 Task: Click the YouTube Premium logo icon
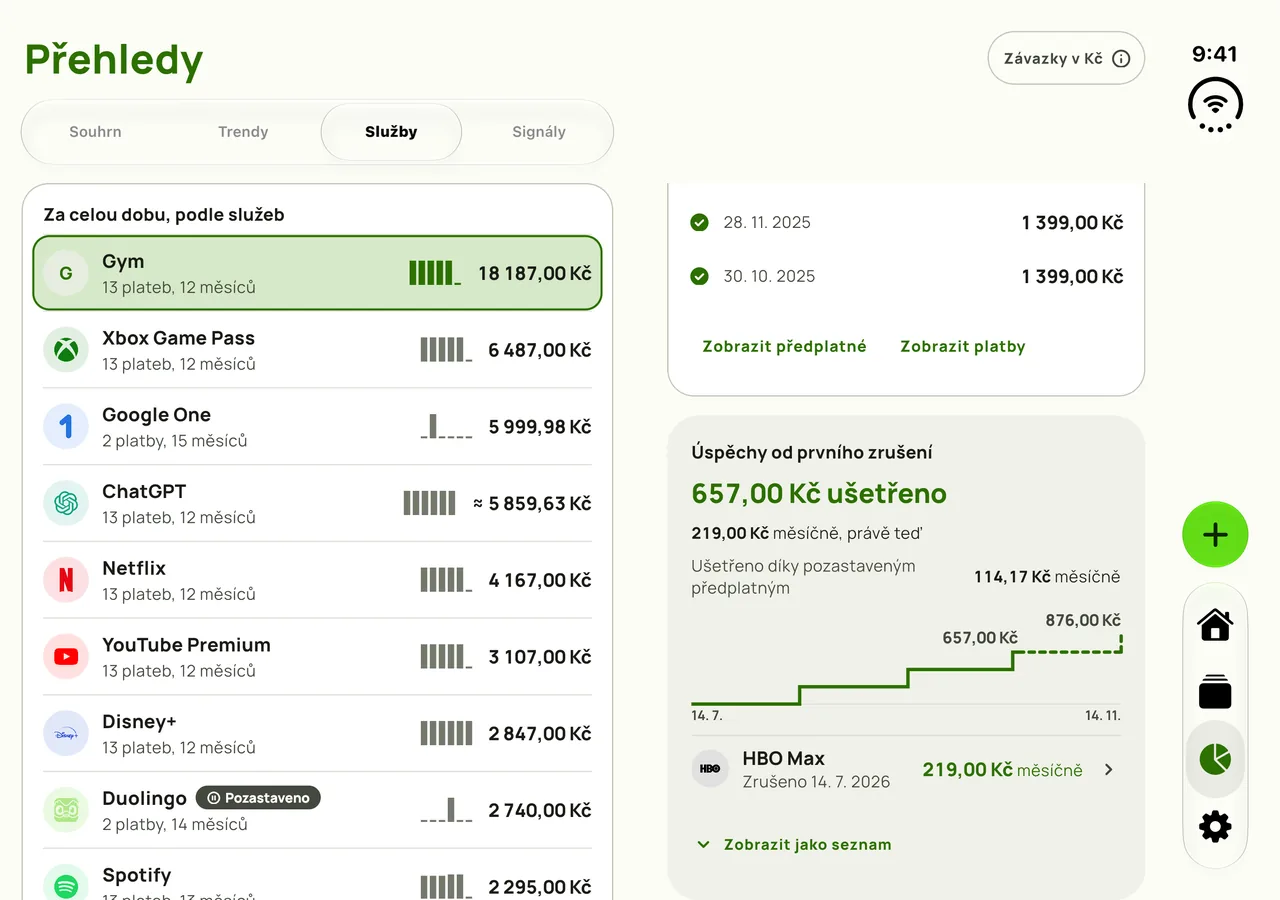(66, 657)
